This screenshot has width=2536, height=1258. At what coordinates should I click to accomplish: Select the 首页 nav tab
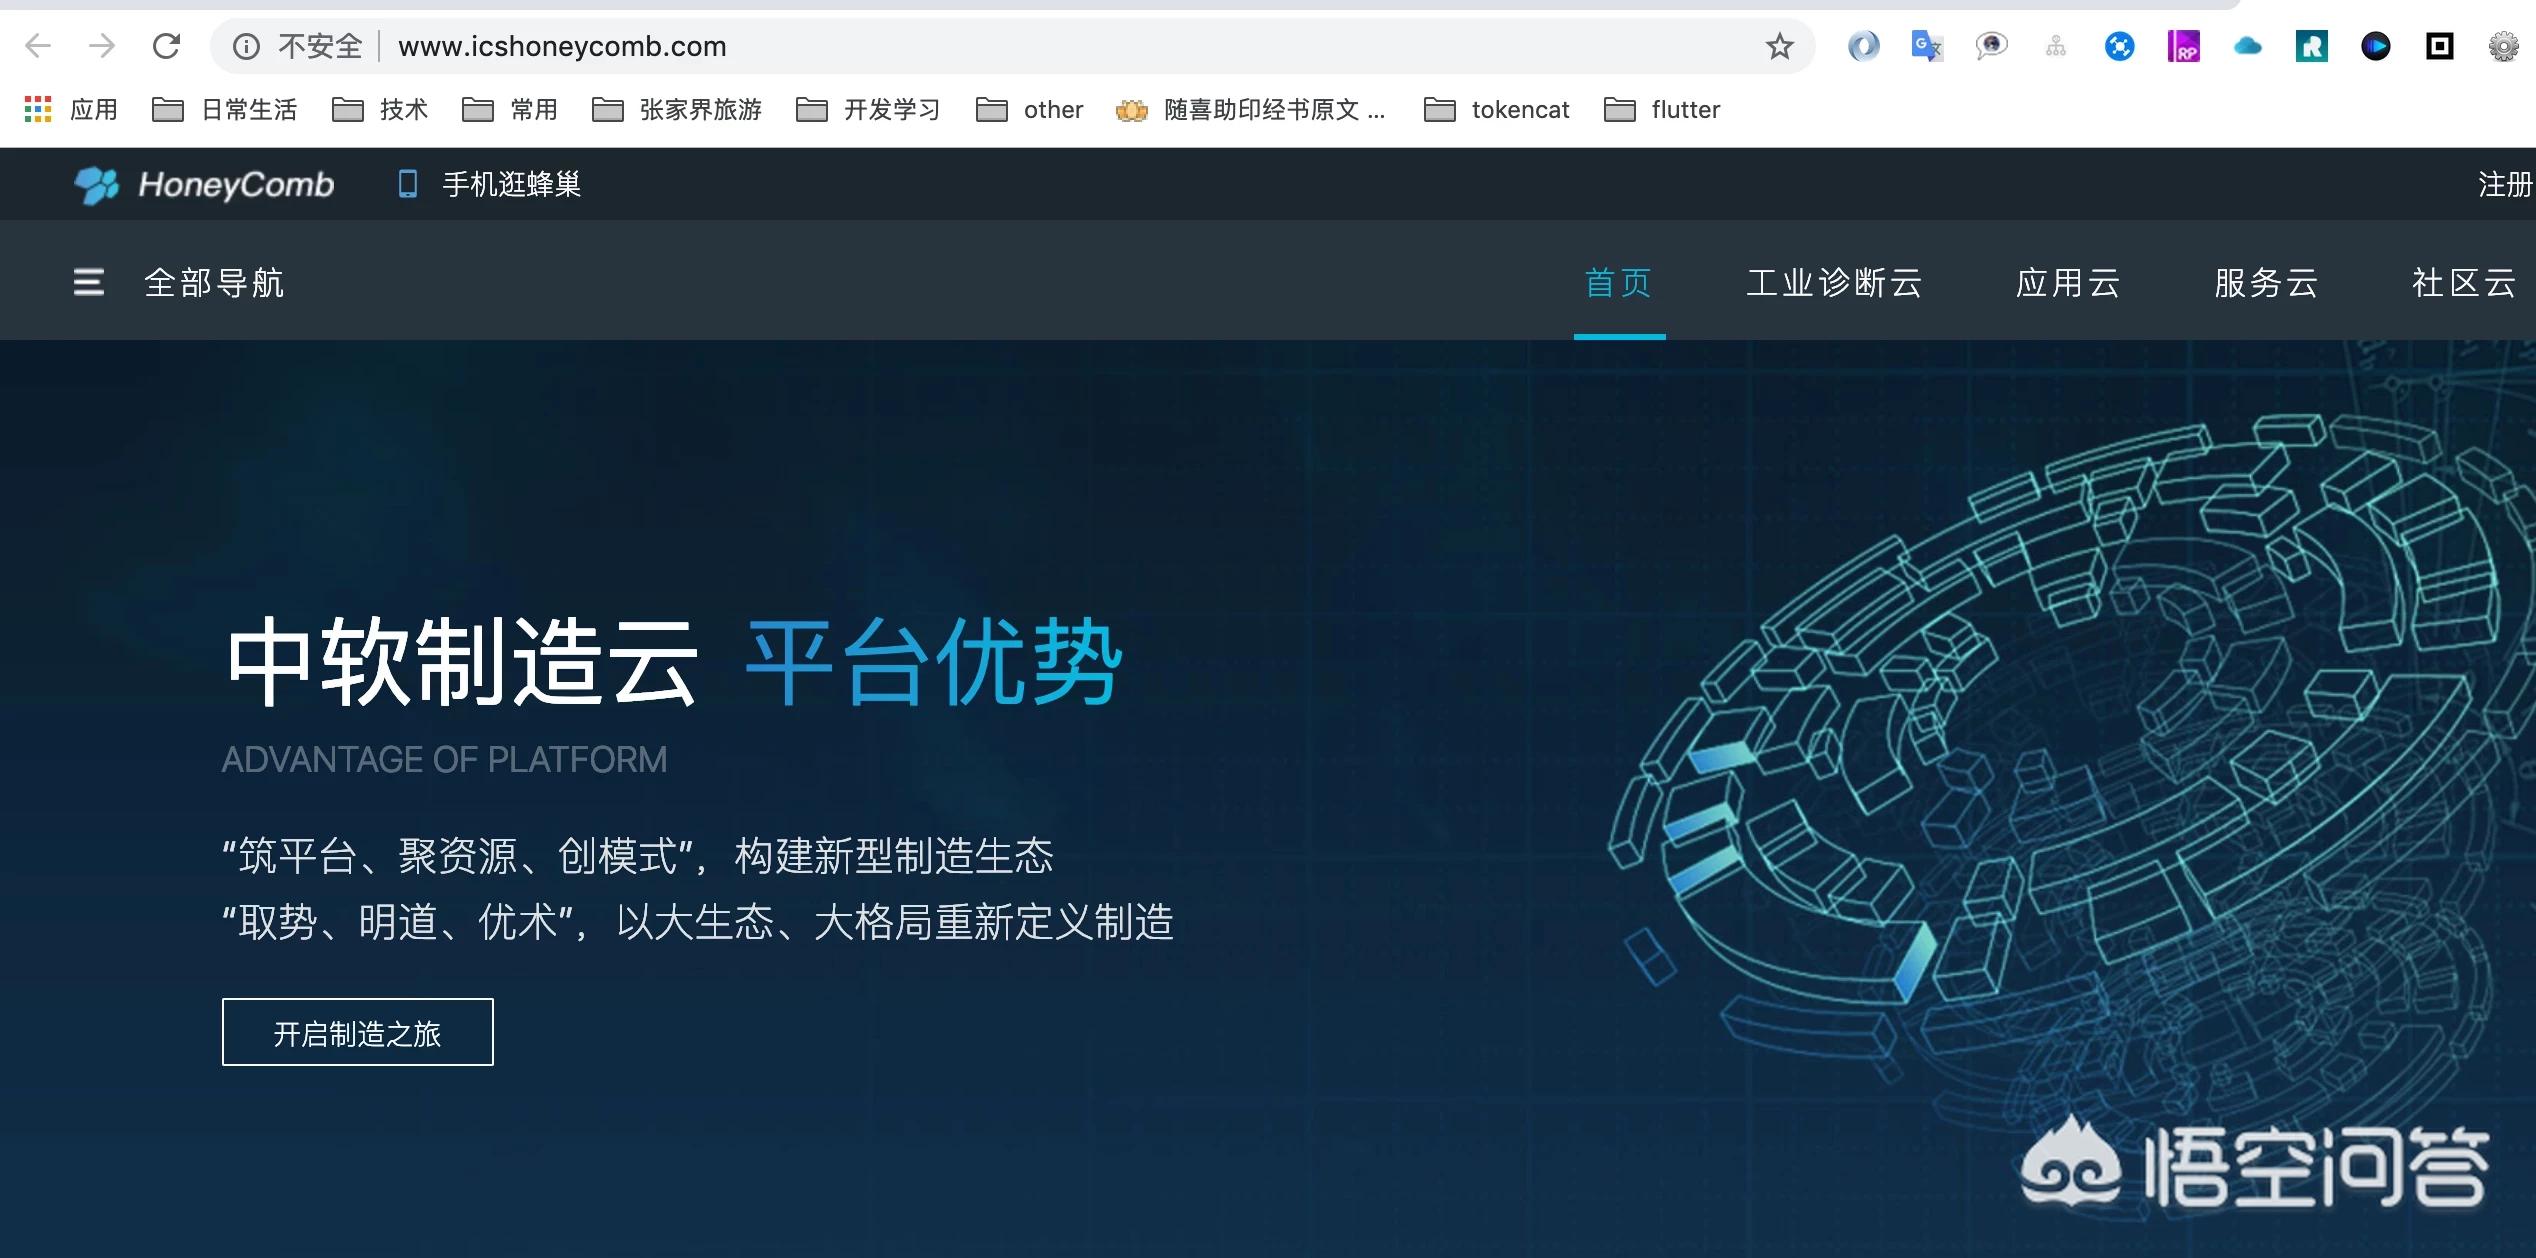coord(1619,282)
